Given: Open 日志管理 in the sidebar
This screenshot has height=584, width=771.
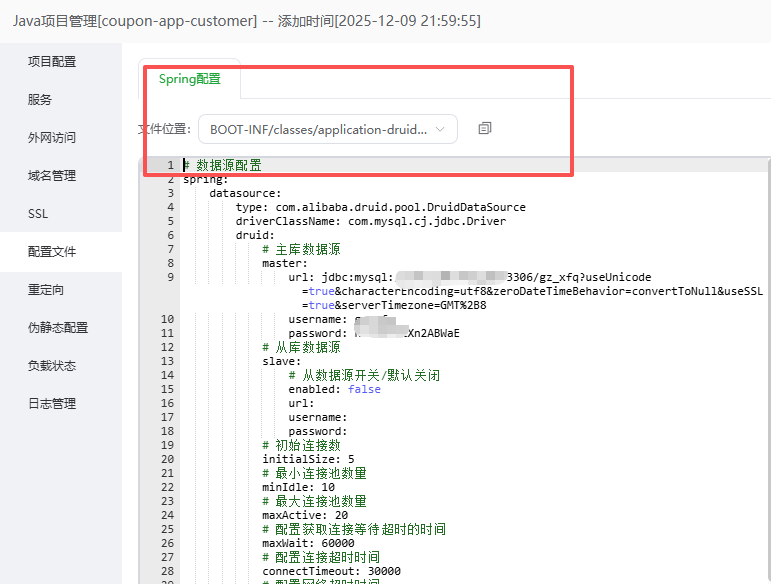Looking at the screenshot, I should tap(52, 404).
